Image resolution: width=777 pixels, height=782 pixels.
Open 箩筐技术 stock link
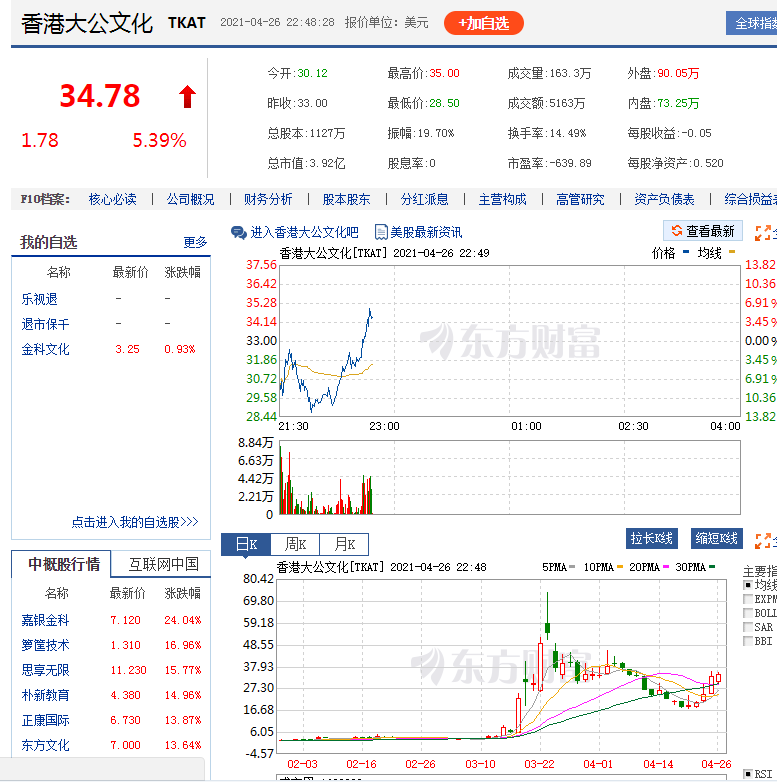click(x=45, y=645)
